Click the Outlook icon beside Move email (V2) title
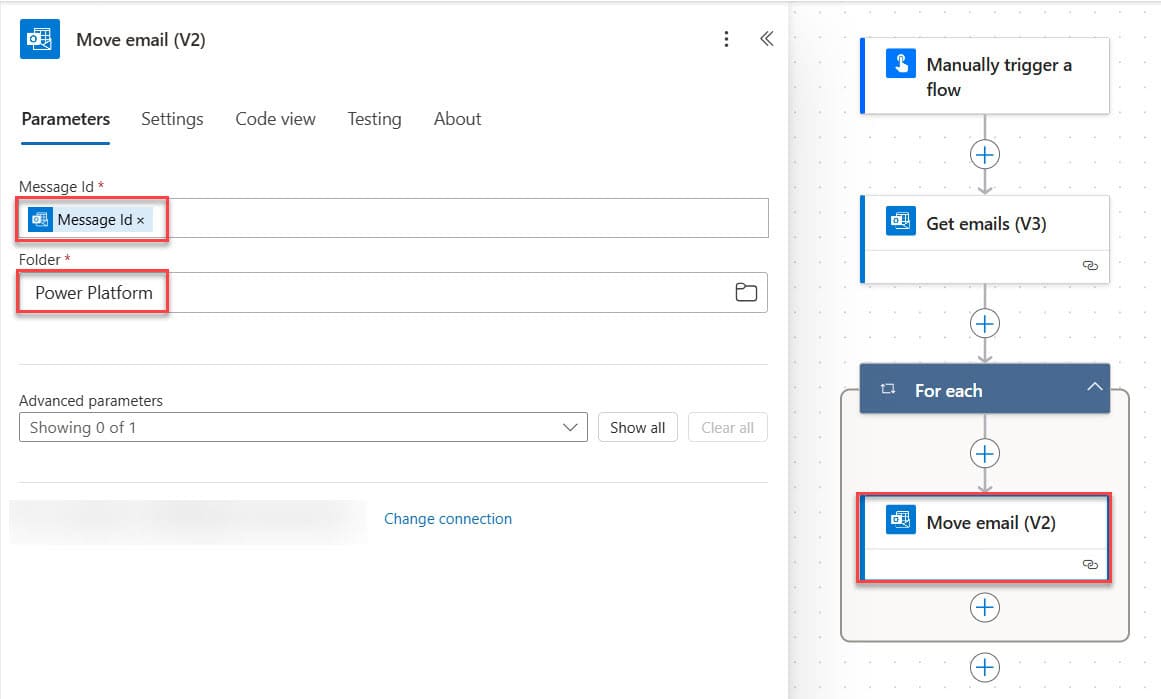 (39, 38)
